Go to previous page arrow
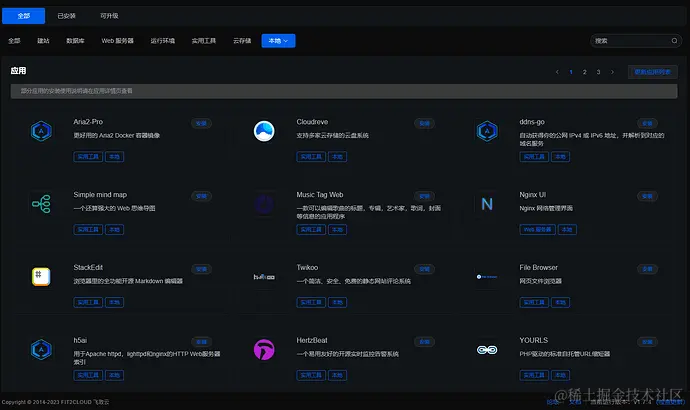 coord(557,72)
